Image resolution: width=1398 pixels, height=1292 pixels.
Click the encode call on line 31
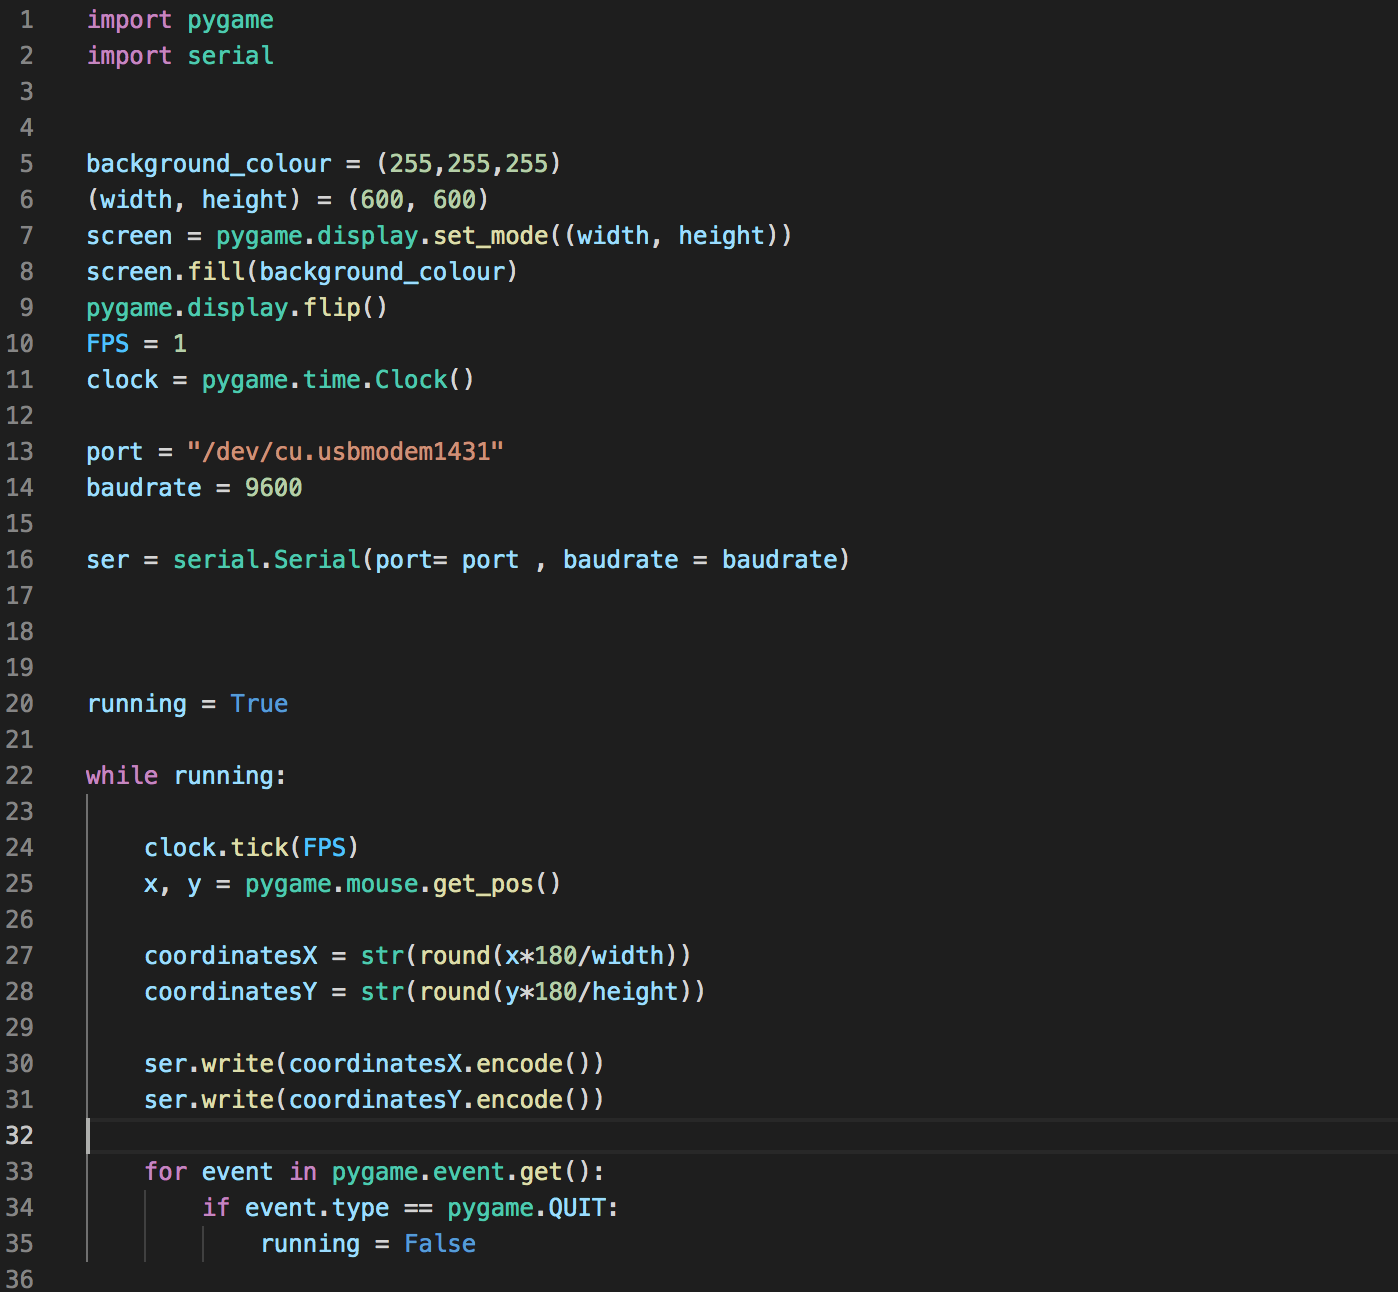[x=517, y=1099]
